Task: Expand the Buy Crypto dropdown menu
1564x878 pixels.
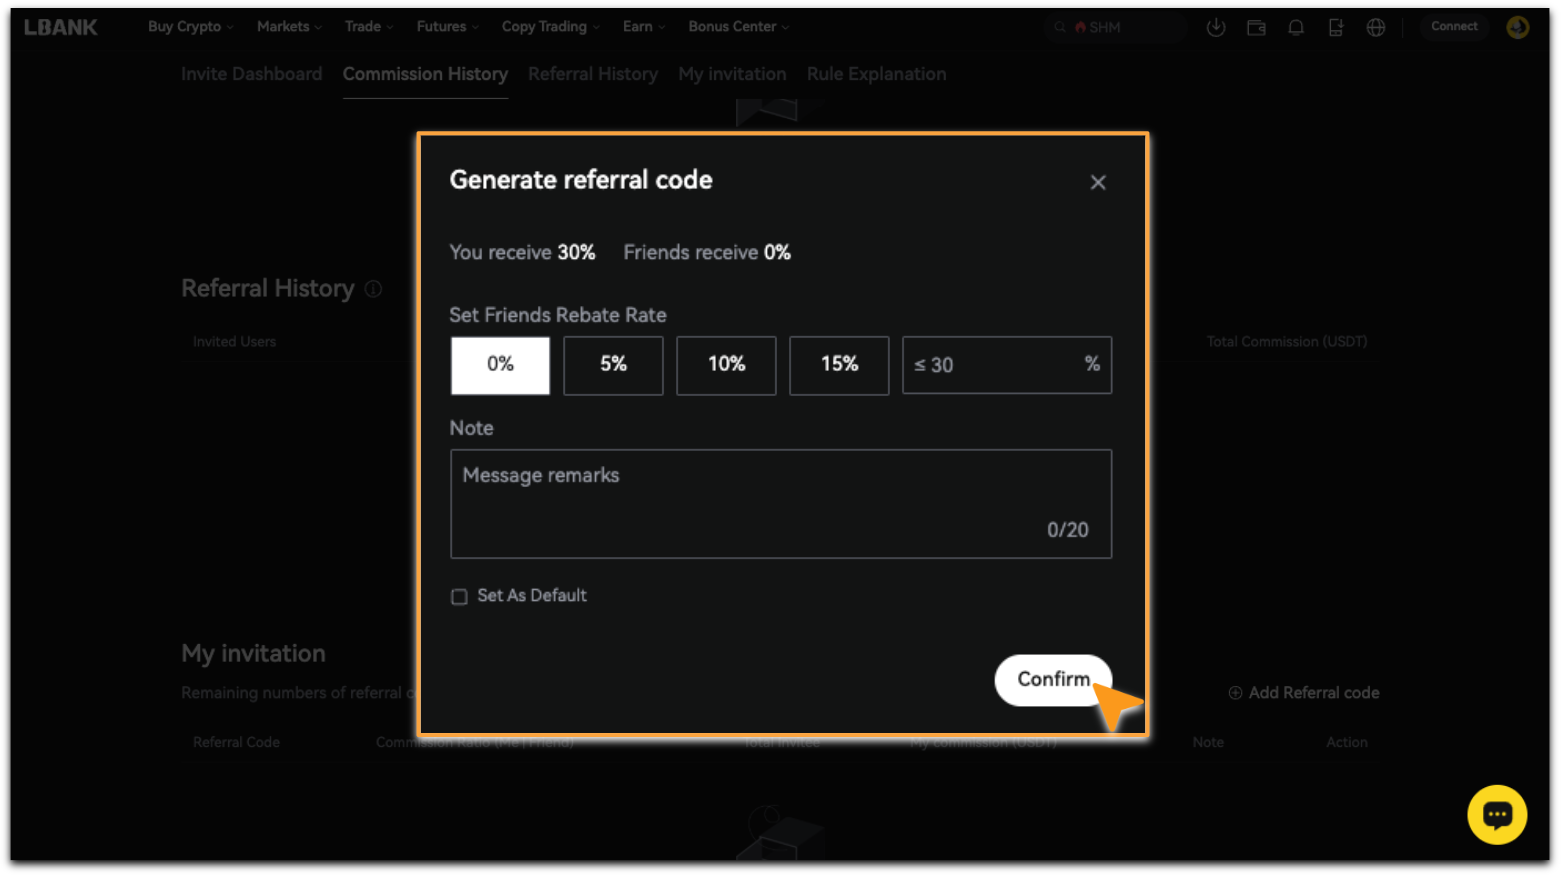Action: [x=190, y=27]
